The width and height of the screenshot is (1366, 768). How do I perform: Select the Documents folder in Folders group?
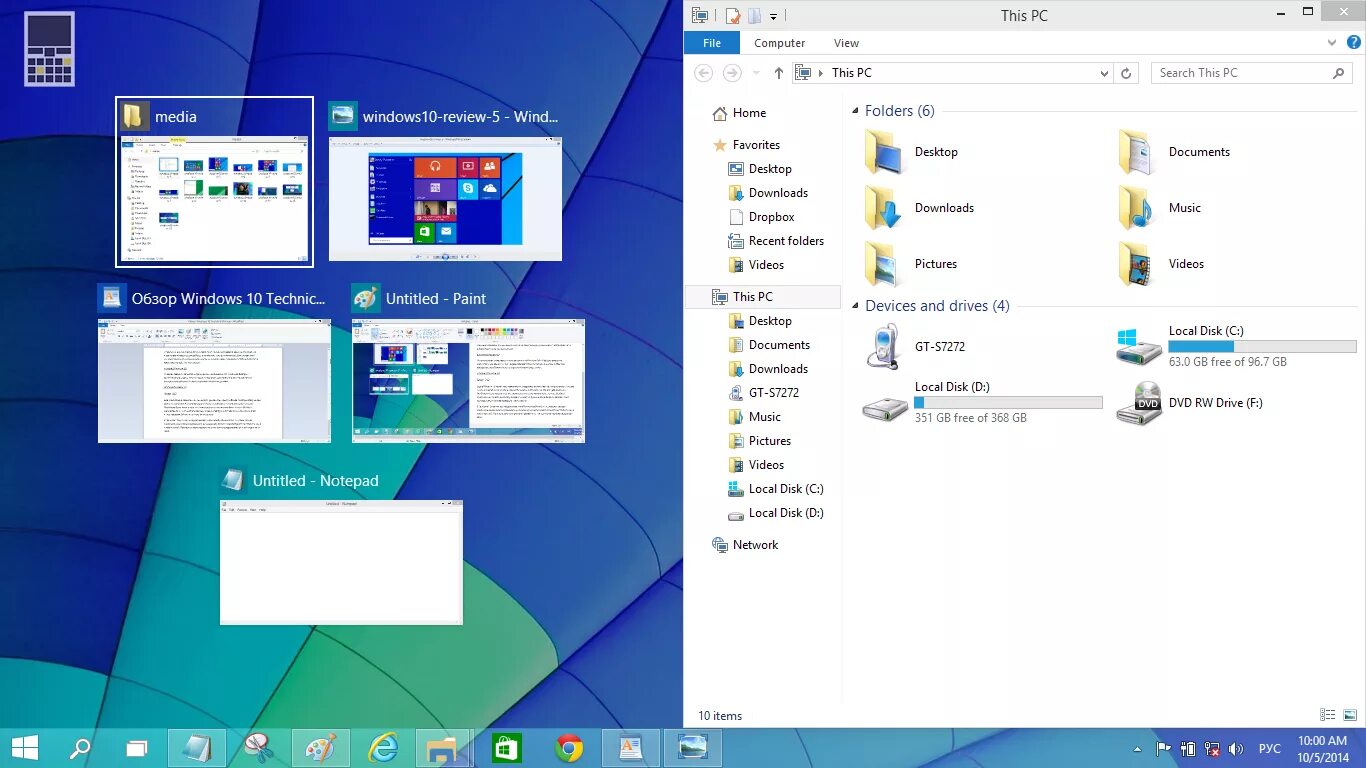click(x=1173, y=152)
